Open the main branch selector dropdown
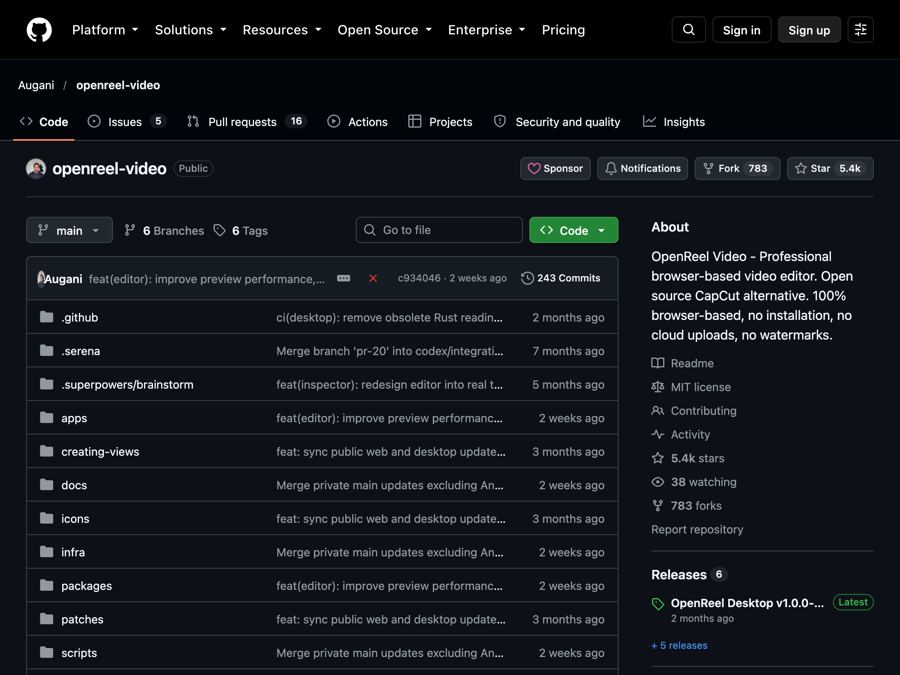 (x=69, y=230)
